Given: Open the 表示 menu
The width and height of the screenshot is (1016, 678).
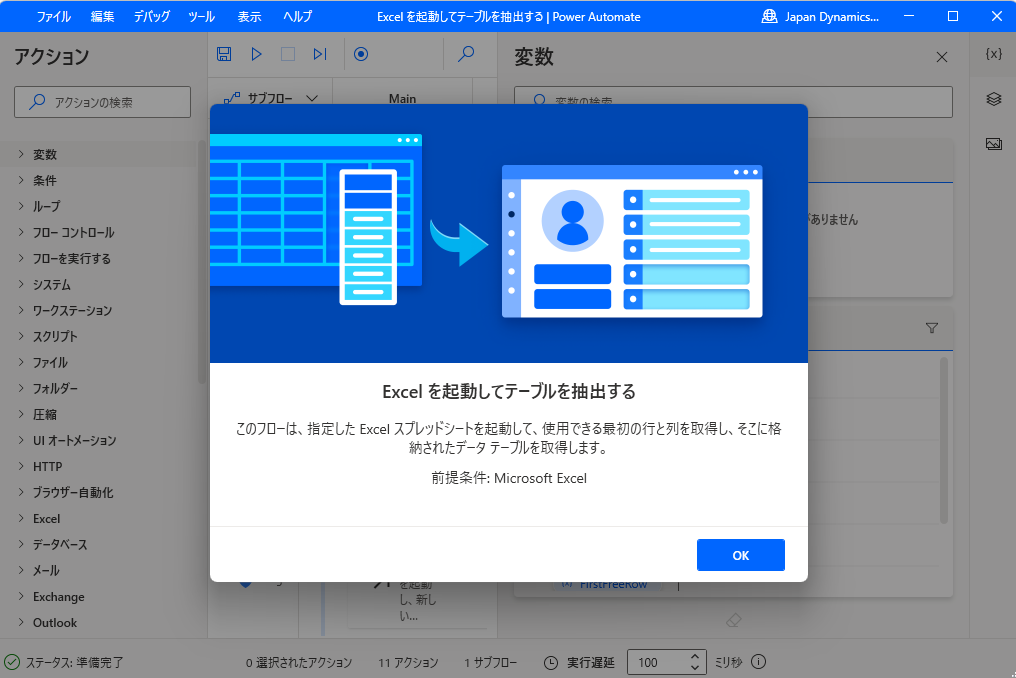Looking at the screenshot, I should [x=249, y=16].
